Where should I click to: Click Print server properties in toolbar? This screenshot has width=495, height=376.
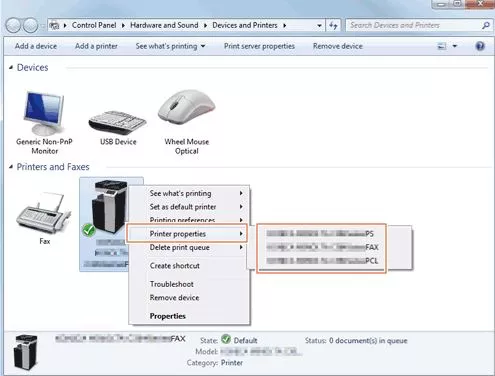(259, 46)
